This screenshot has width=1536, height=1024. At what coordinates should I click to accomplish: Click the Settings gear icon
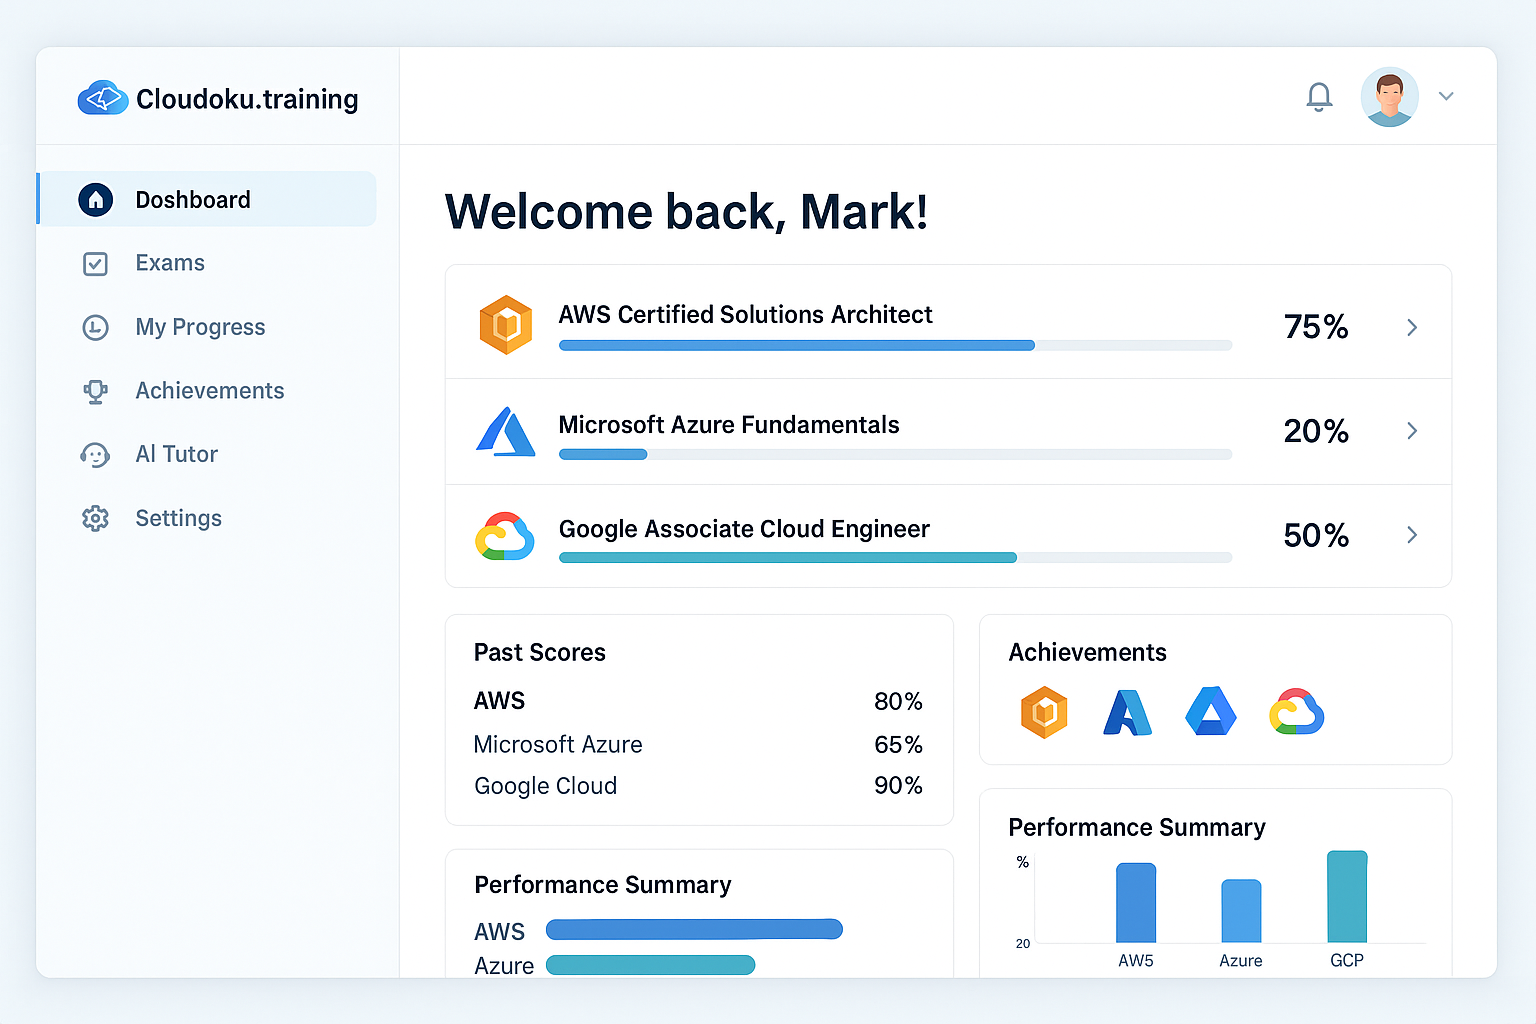(95, 518)
